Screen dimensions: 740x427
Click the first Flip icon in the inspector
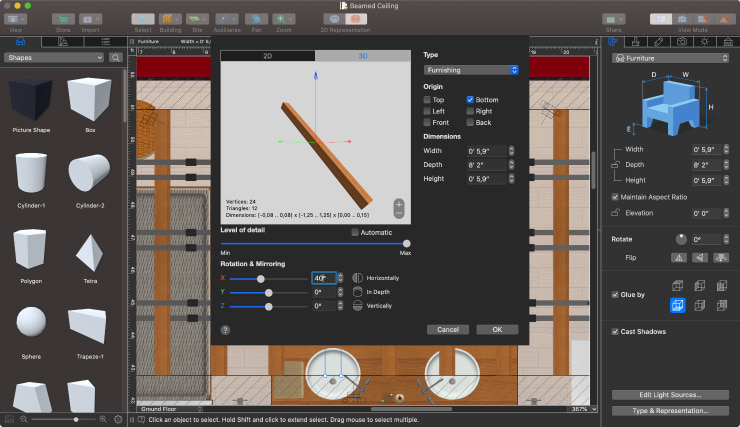(679, 258)
